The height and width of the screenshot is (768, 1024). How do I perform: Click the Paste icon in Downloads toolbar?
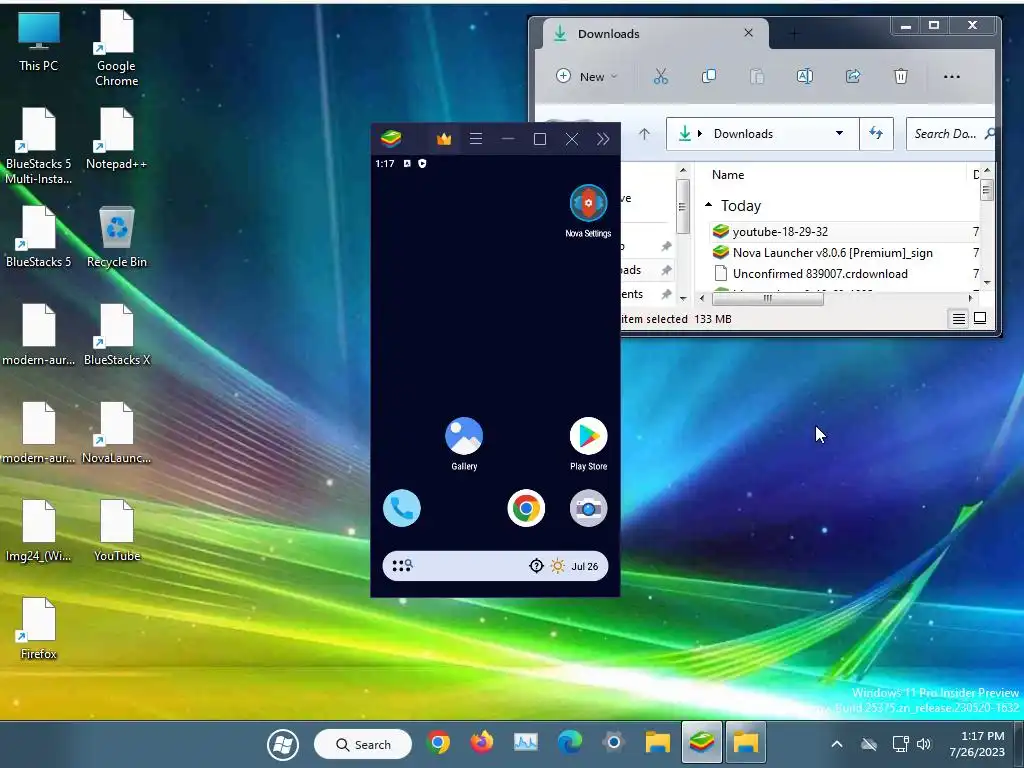pyautogui.click(x=757, y=76)
